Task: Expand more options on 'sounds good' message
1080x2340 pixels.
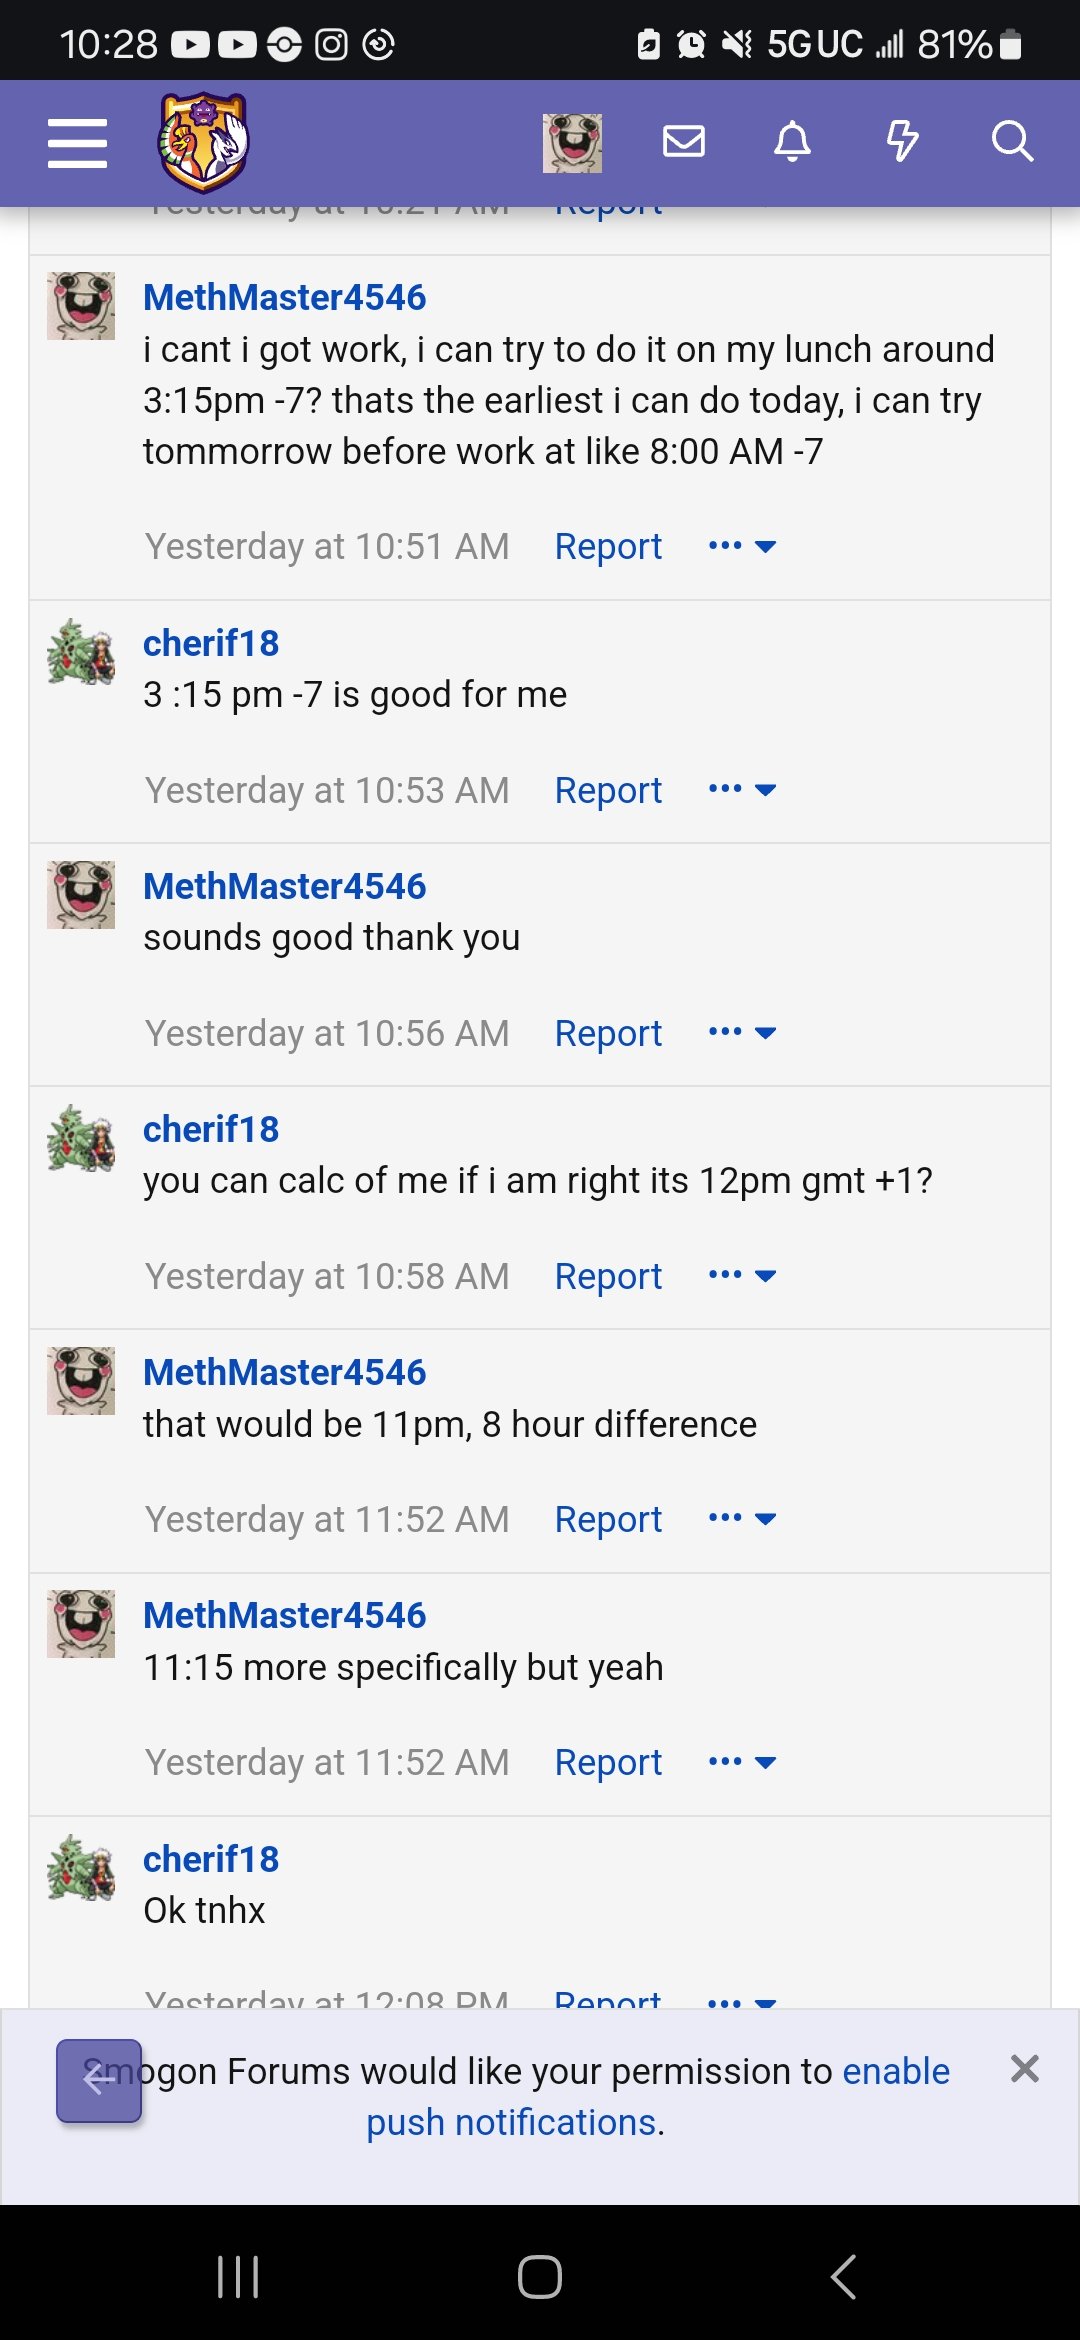Action: point(742,1033)
